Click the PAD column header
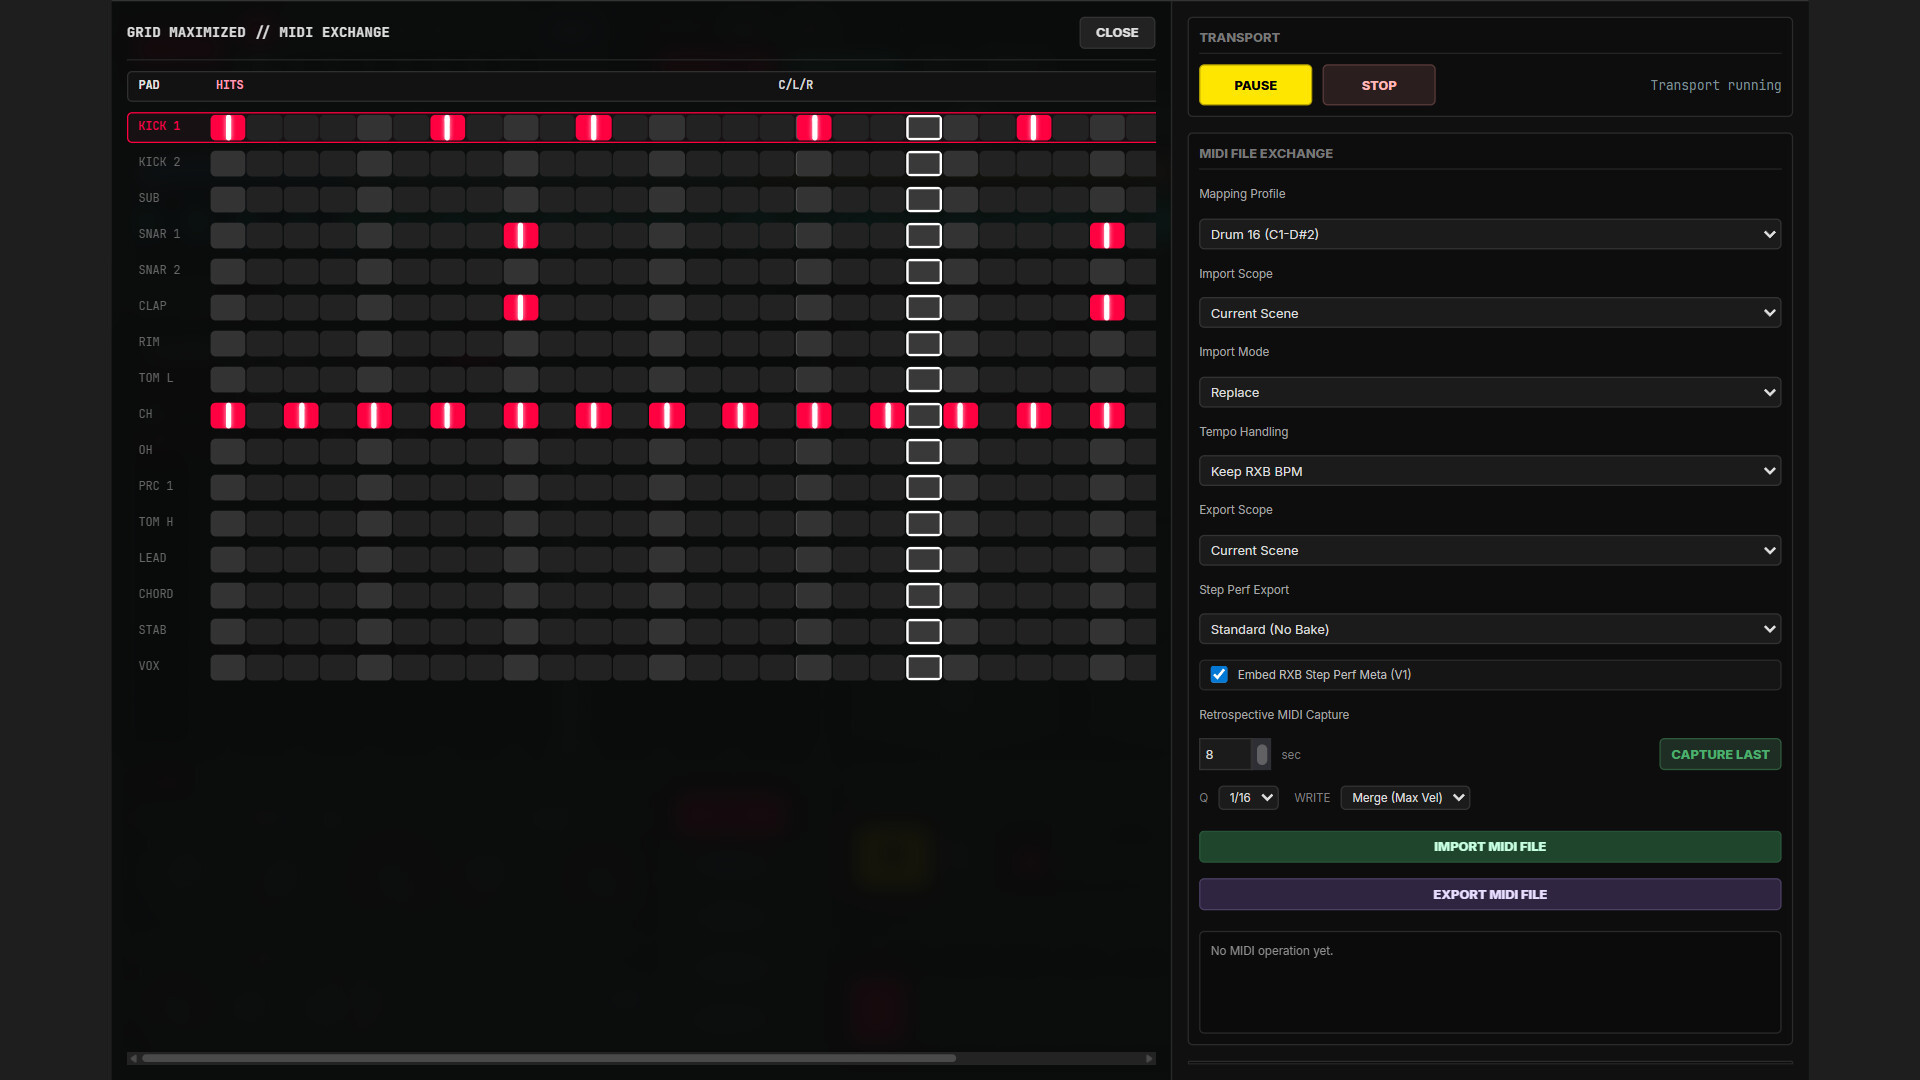Screen dimensions: 1920x1080 (149, 85)
